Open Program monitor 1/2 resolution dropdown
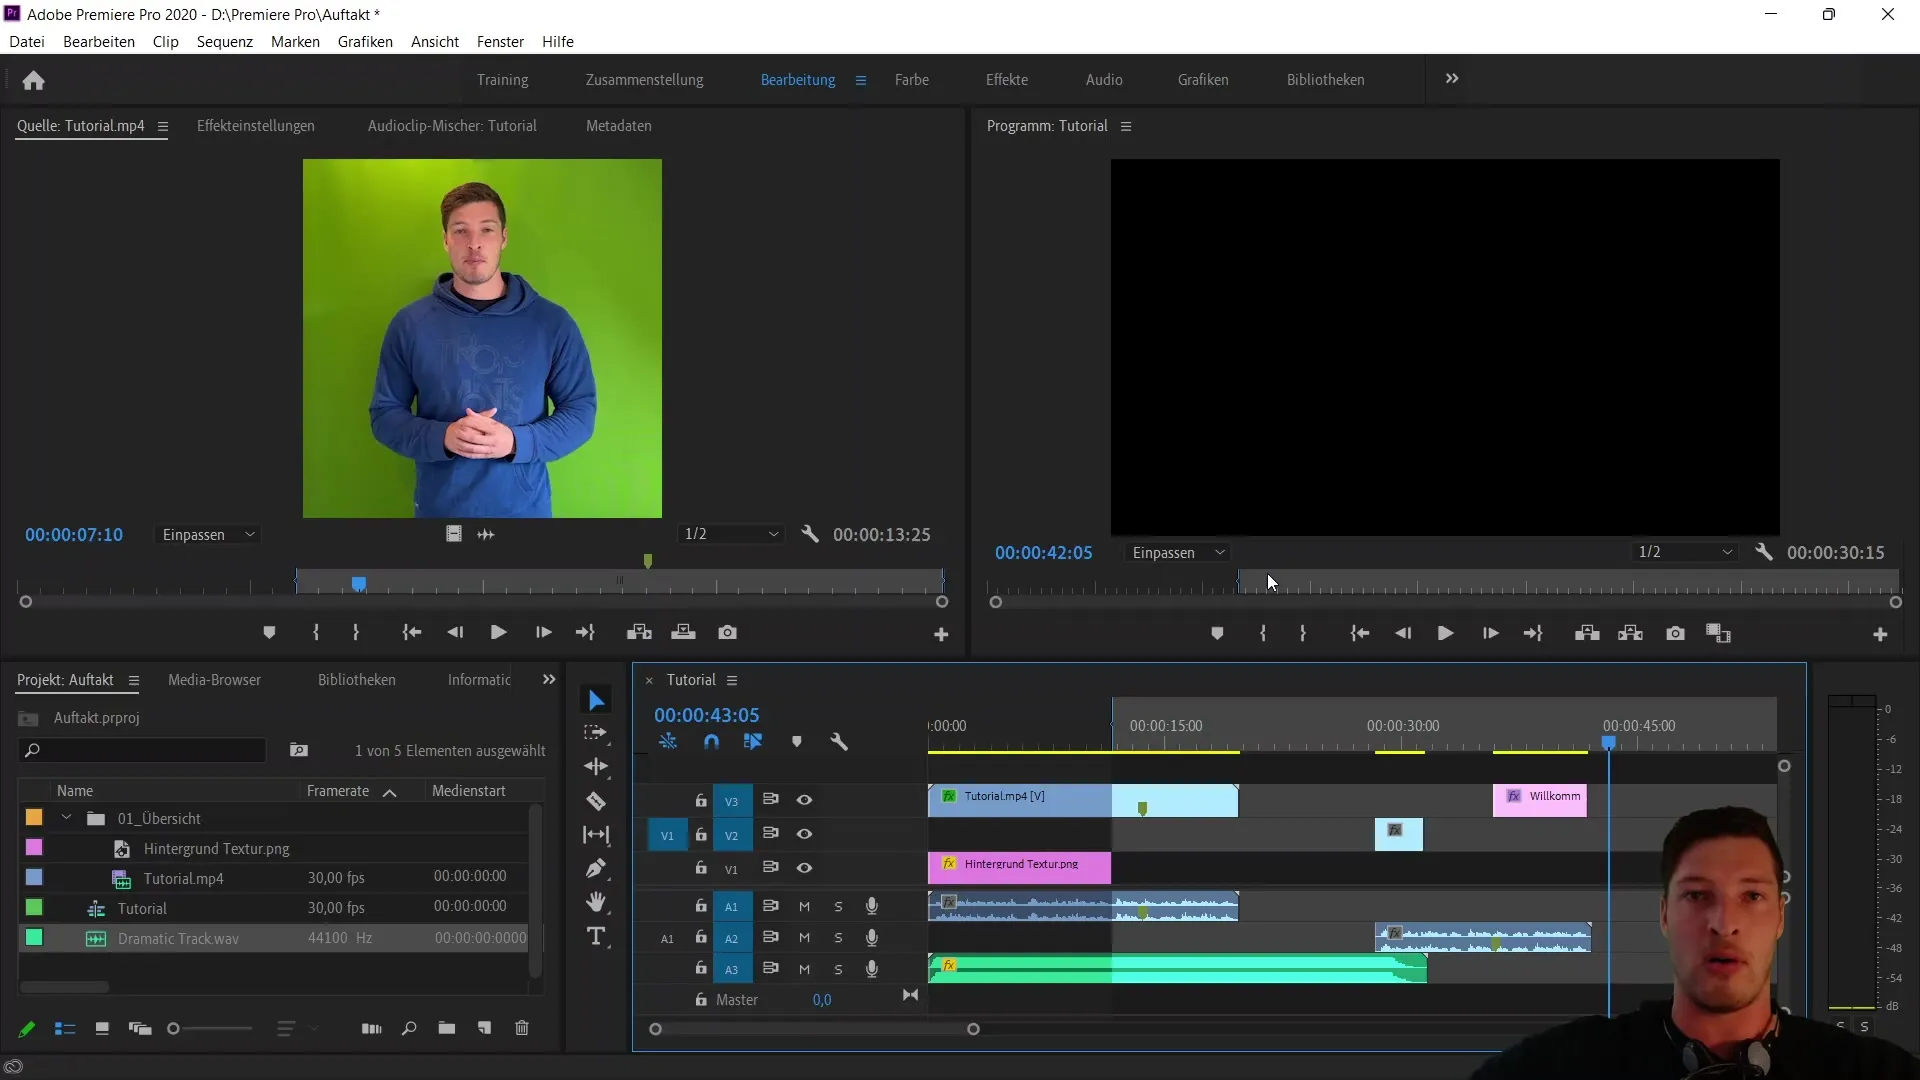The height and width of the screenshot is (1080, 1920). tap(1685, 552)
